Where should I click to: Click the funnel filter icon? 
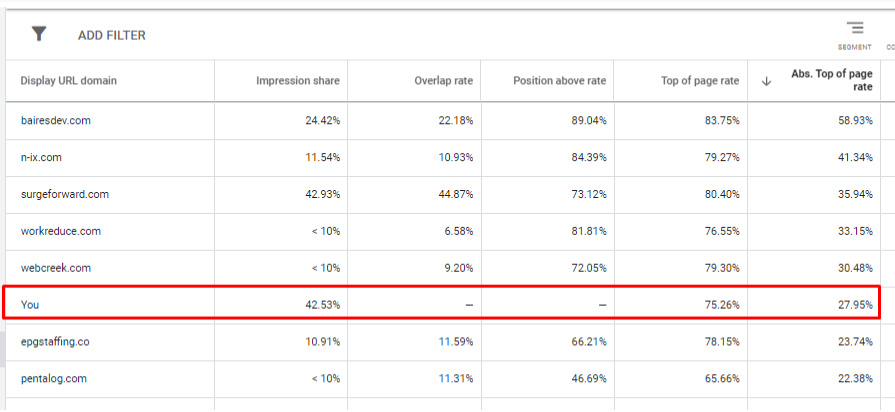click(39, 34)
